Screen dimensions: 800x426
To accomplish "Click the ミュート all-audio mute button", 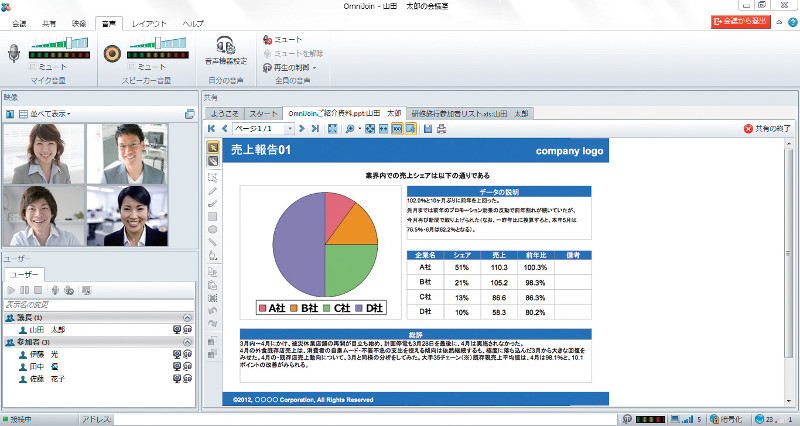I will click(283, 40).
